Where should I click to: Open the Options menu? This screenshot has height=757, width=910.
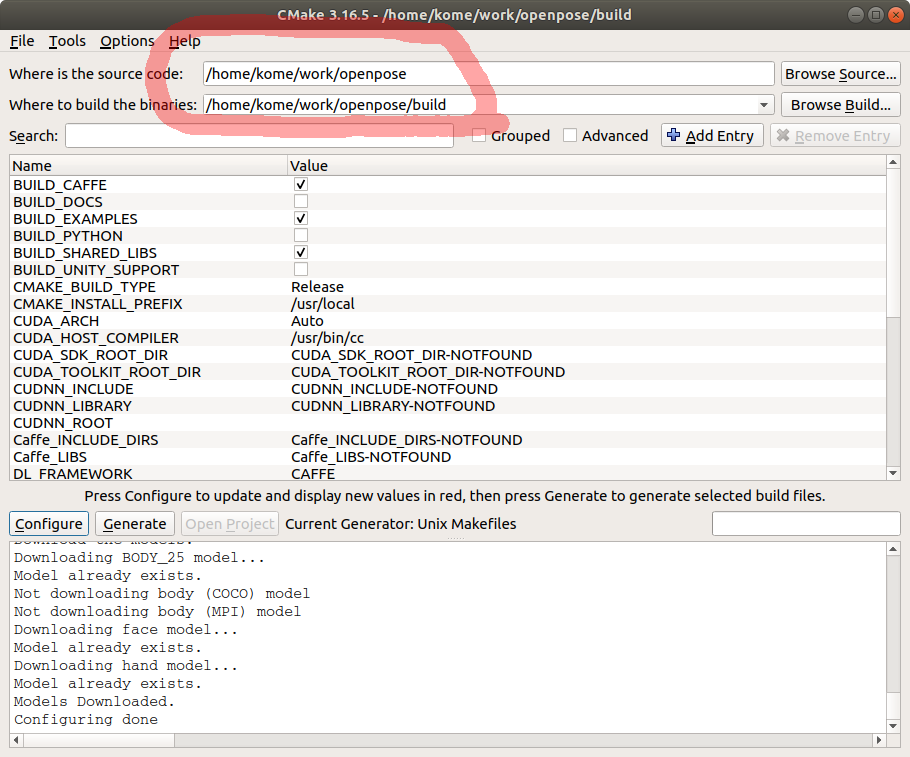[x=127, y=41]
